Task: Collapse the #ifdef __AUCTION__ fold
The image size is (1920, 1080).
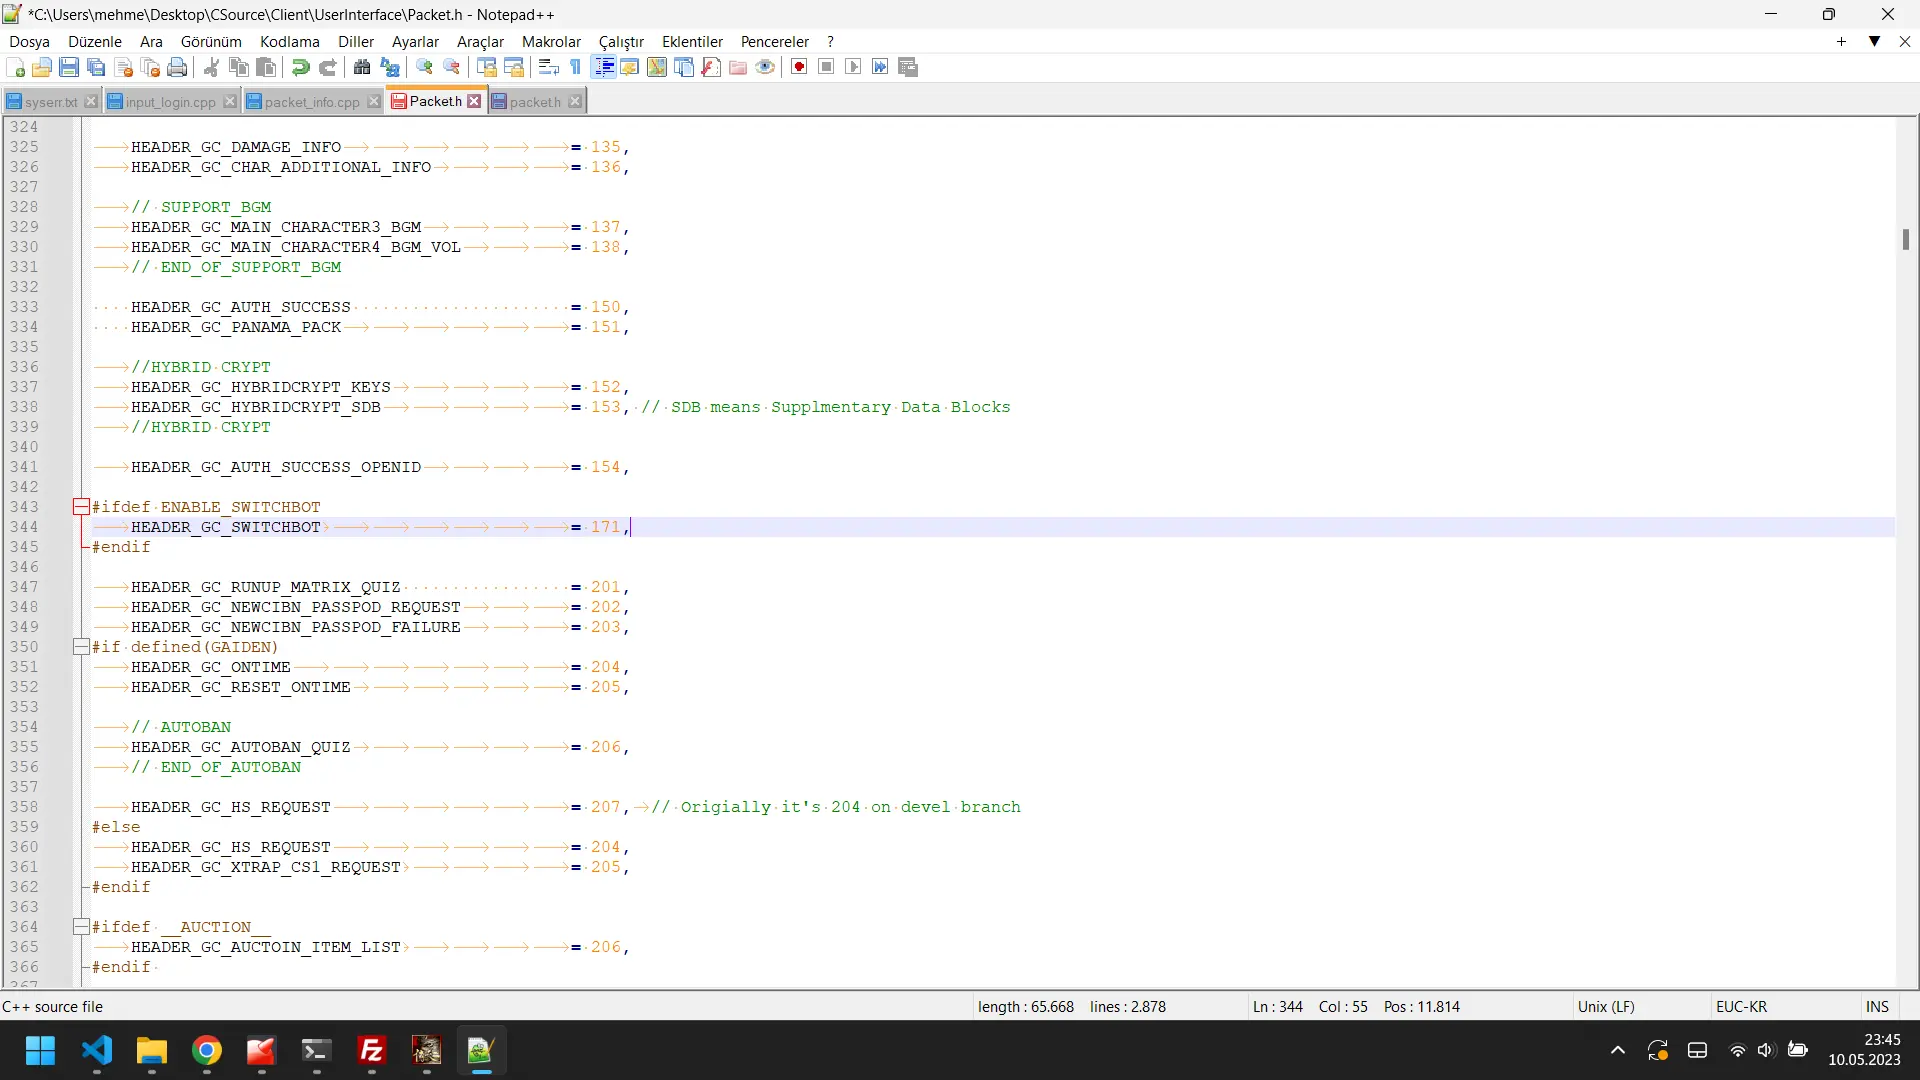Action: (x=81, y=927)
